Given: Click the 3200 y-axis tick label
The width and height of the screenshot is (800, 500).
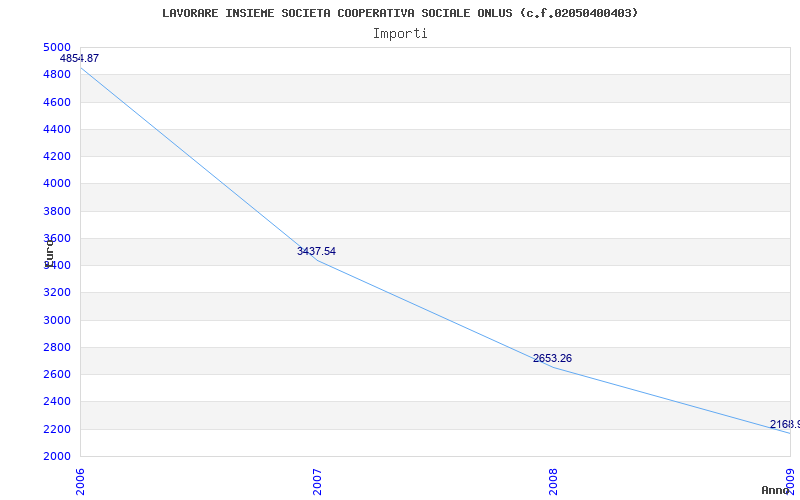Looking at the screenshot, I should 57,292.
